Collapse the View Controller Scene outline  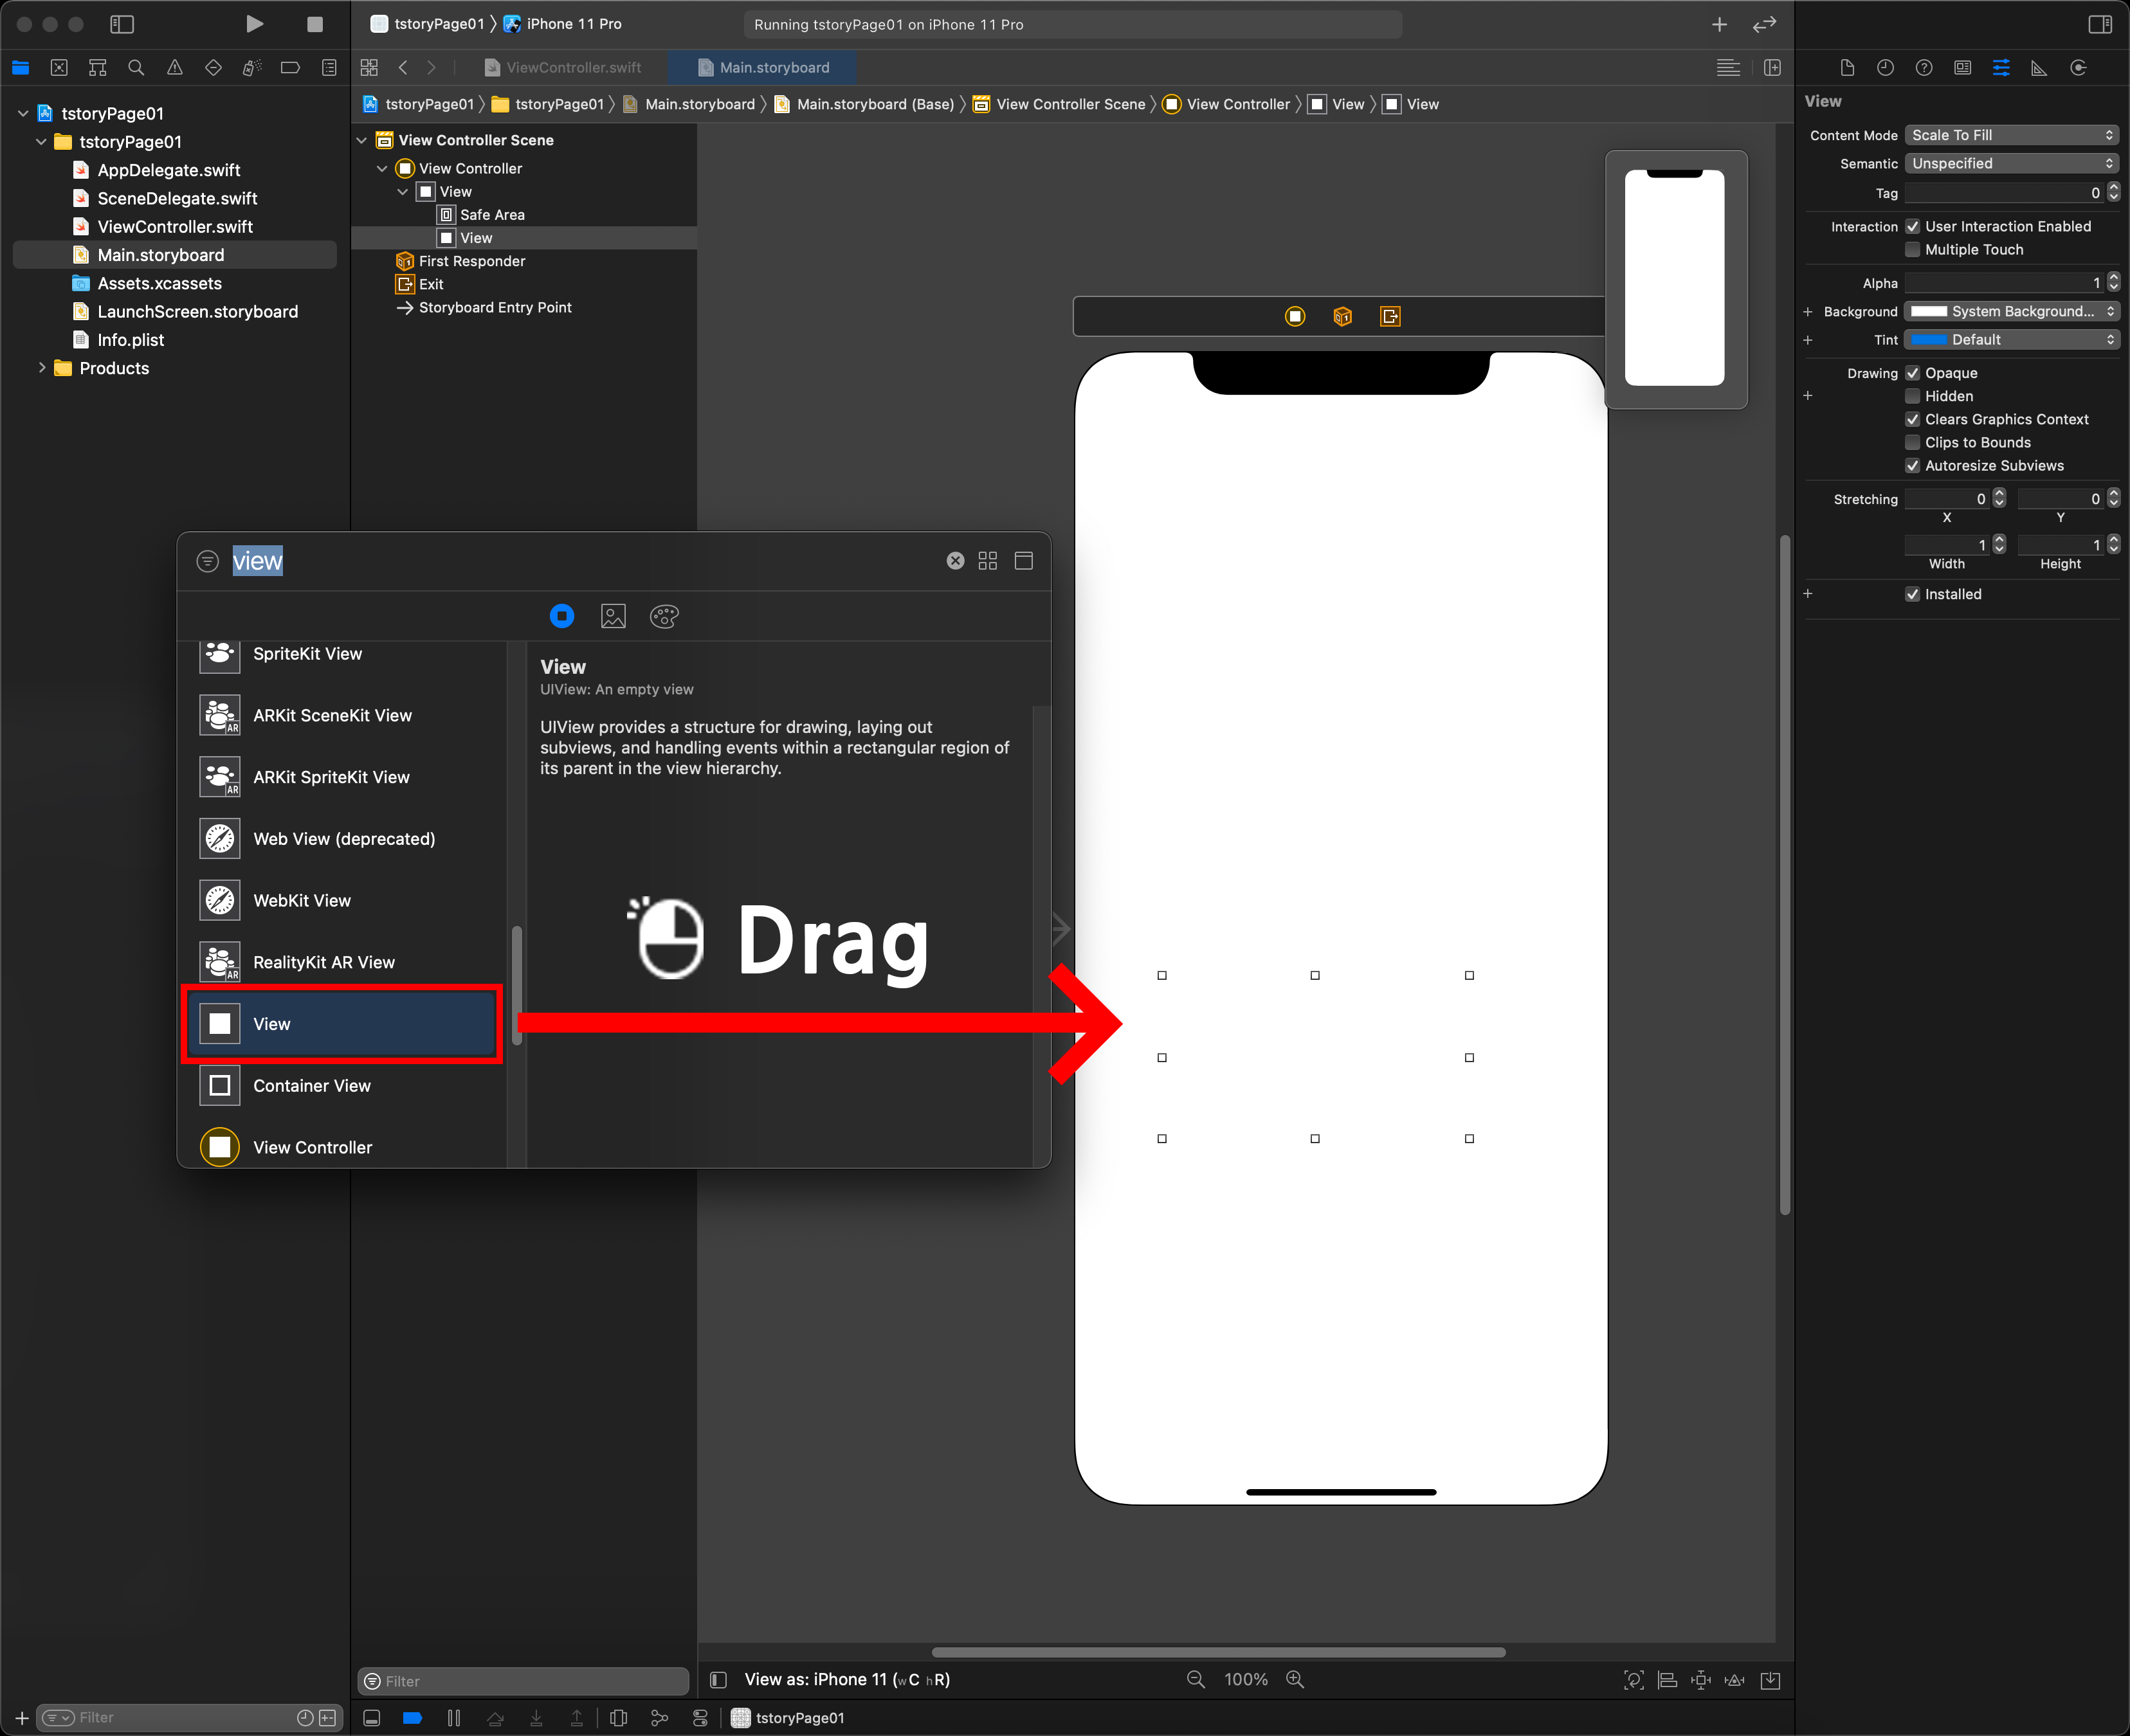click(362, 140)
